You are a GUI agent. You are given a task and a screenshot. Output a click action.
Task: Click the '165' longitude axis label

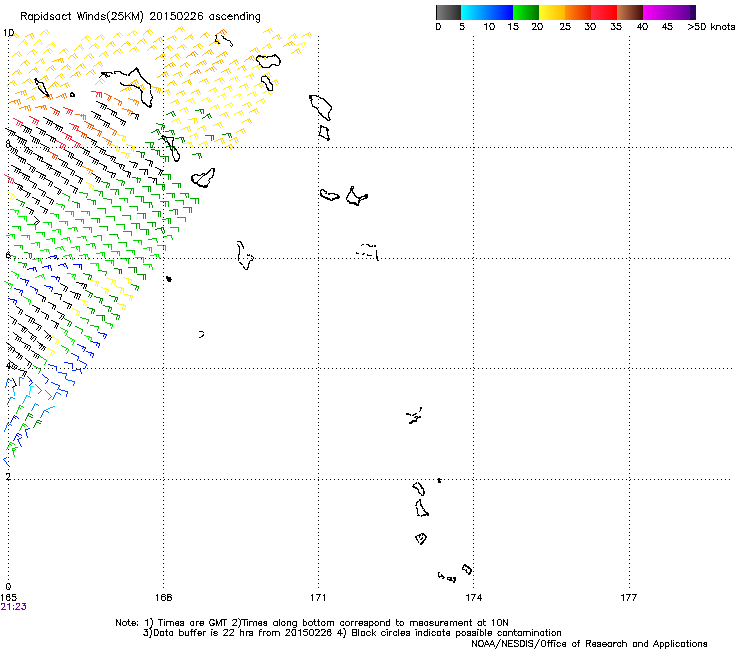8,598
